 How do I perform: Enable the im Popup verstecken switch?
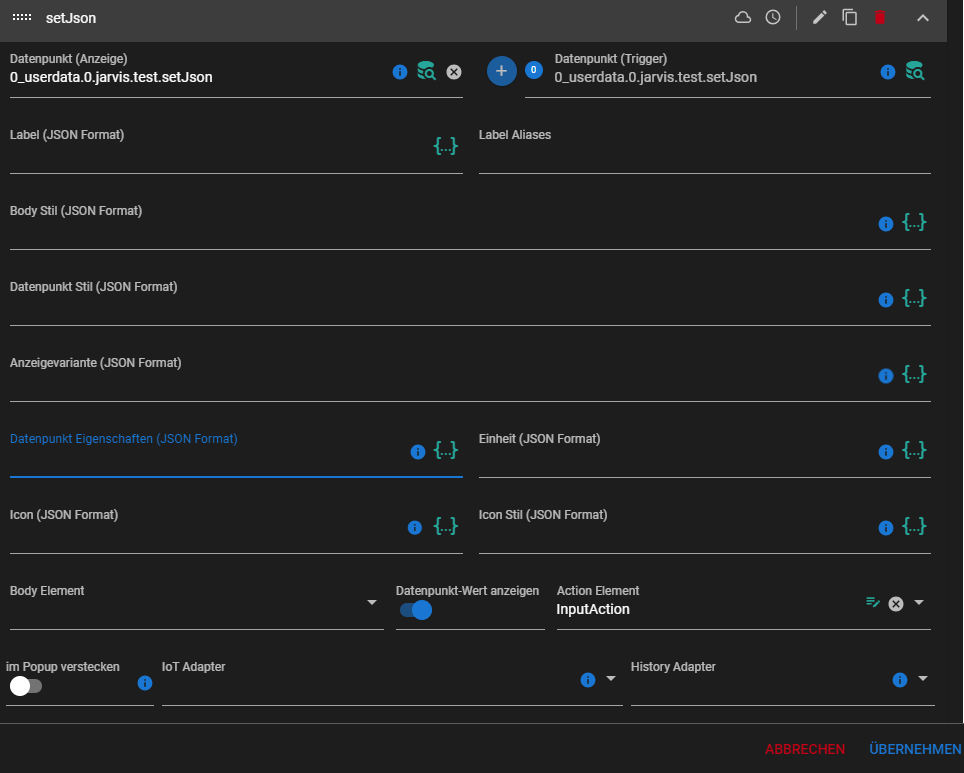tap(26, 686)
